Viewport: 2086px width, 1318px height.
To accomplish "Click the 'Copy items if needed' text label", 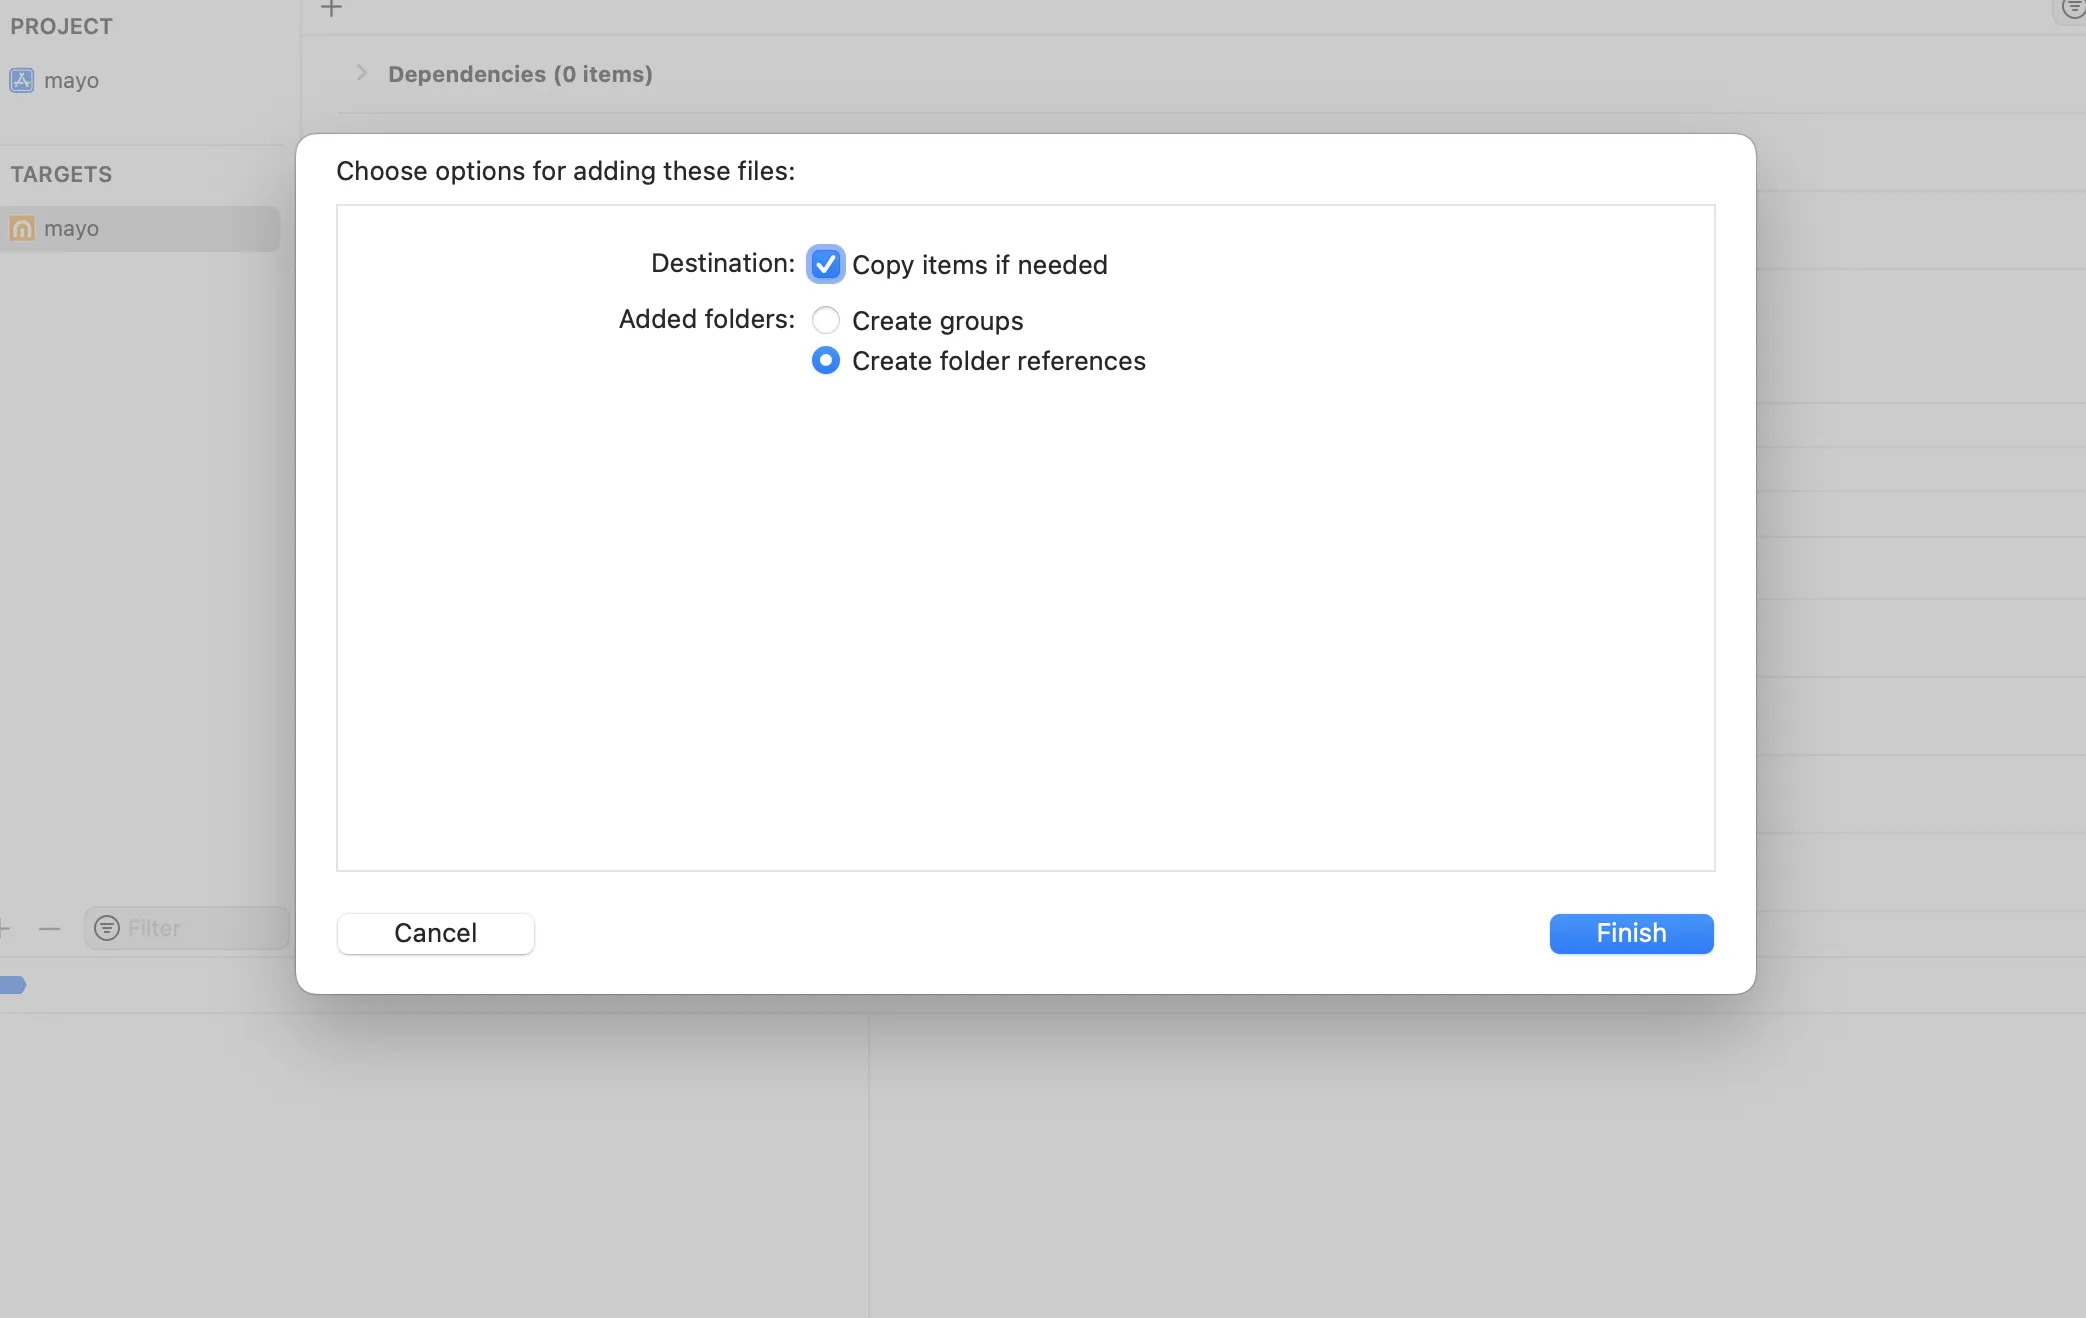I will pyautogui.click(x=979, y=265).
